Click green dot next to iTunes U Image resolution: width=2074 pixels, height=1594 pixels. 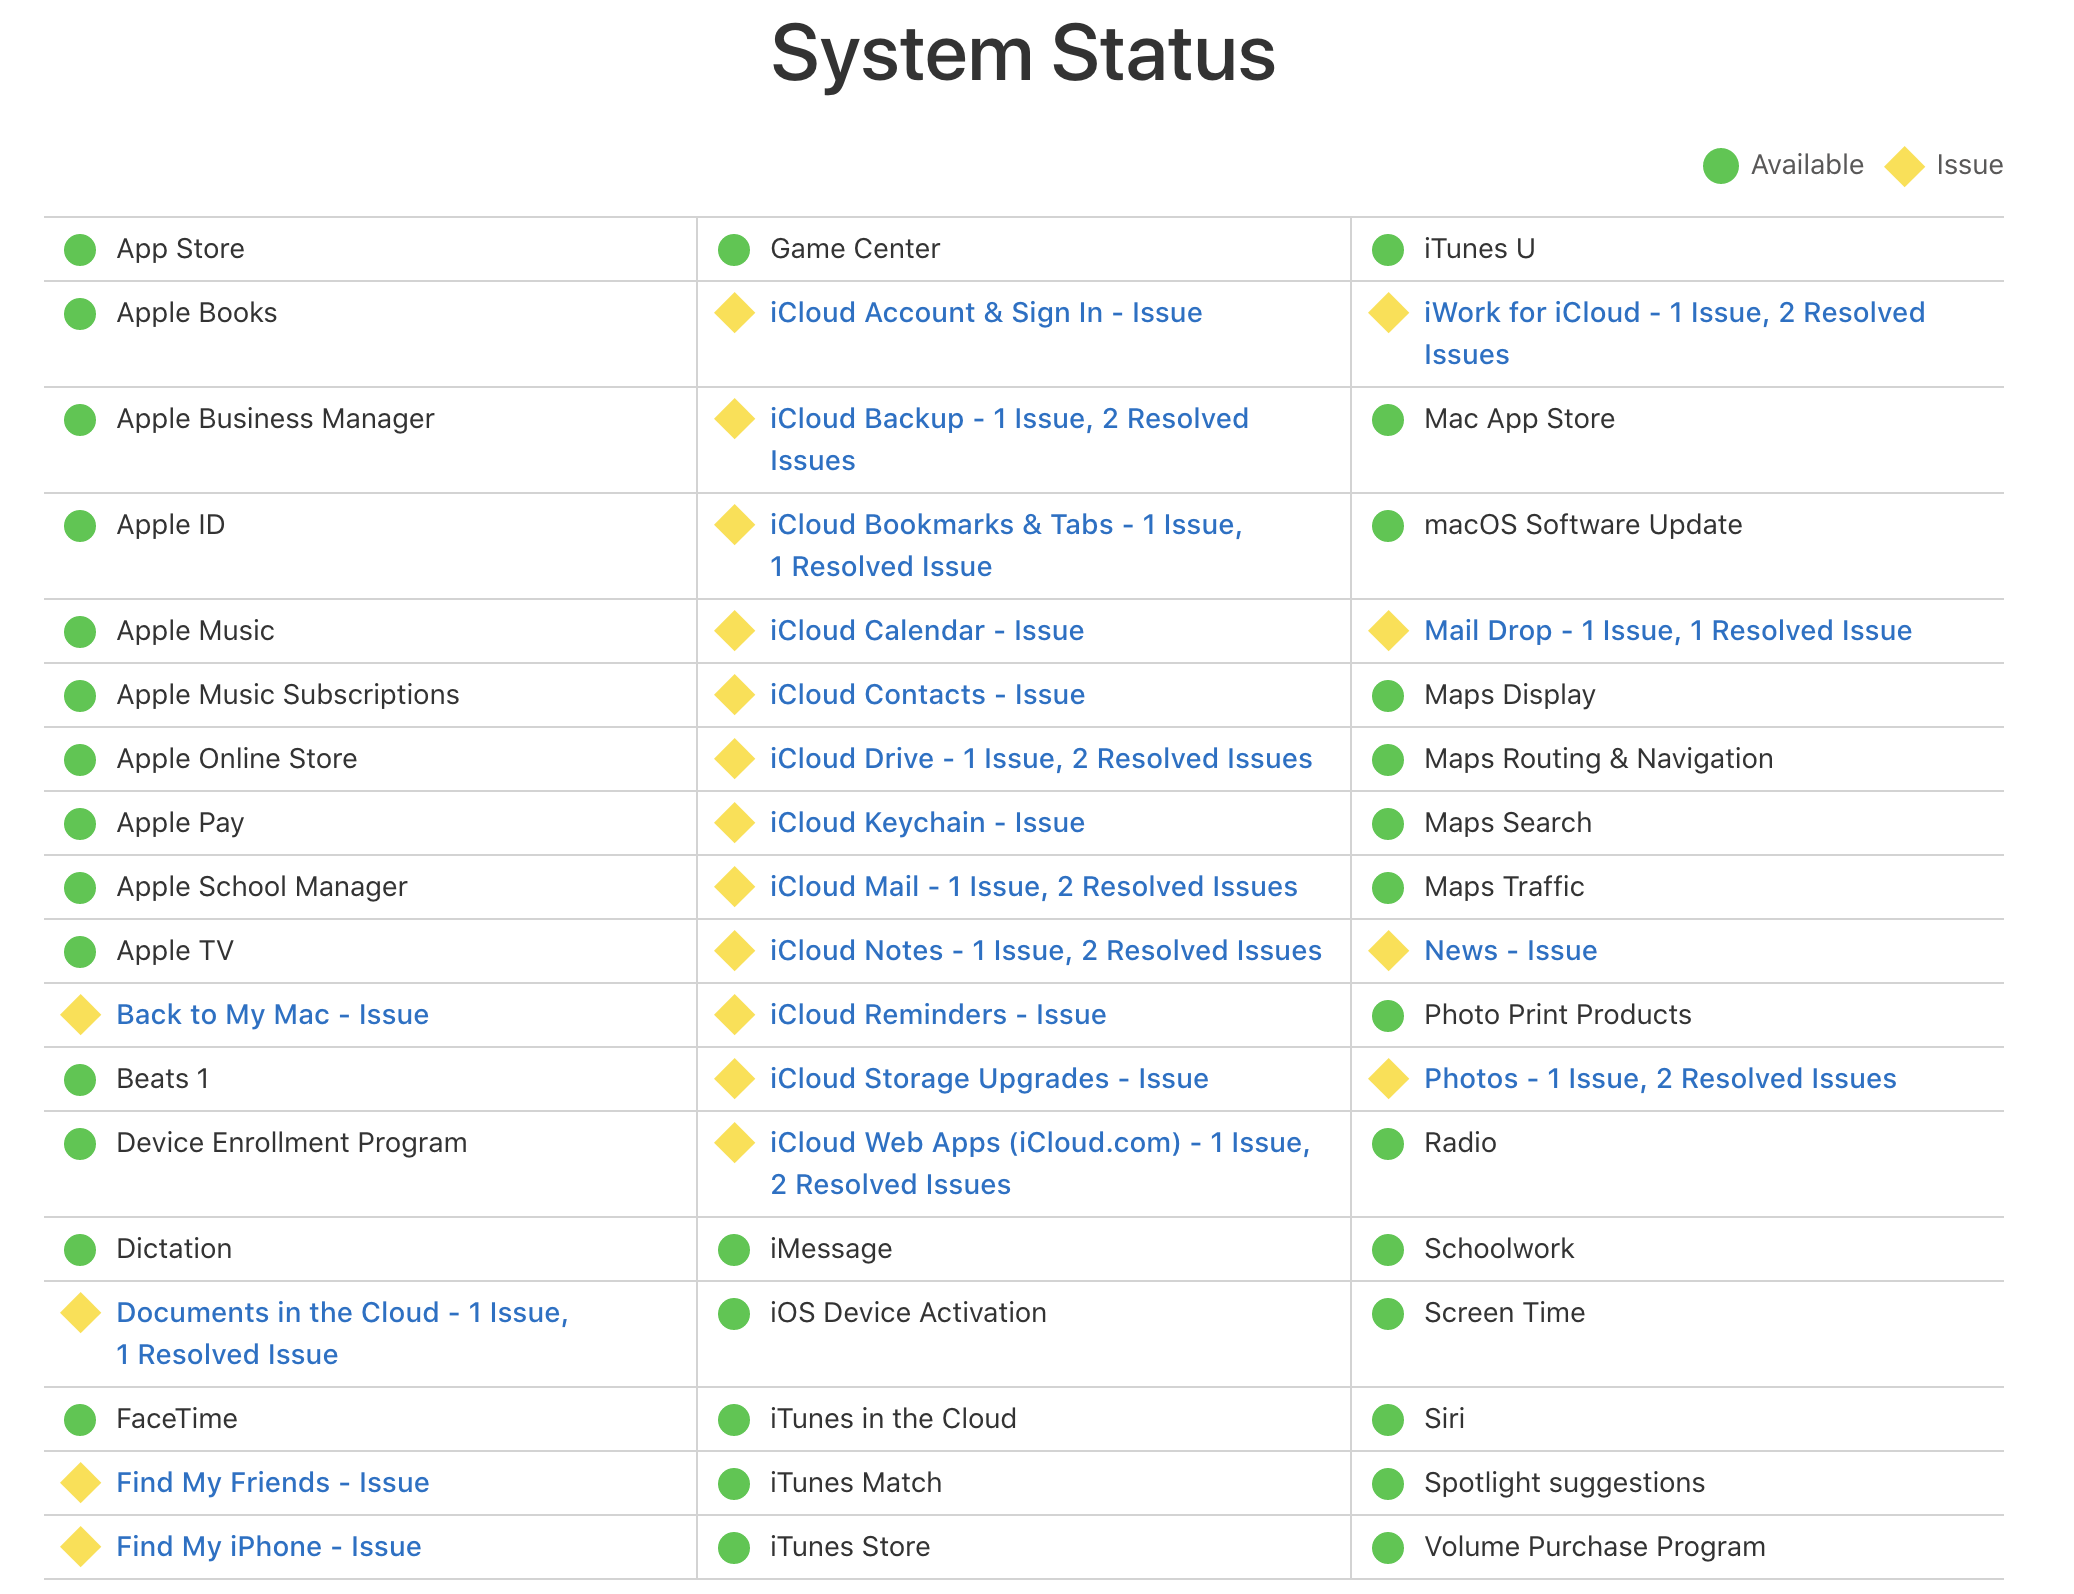(x=1388, y=250)
